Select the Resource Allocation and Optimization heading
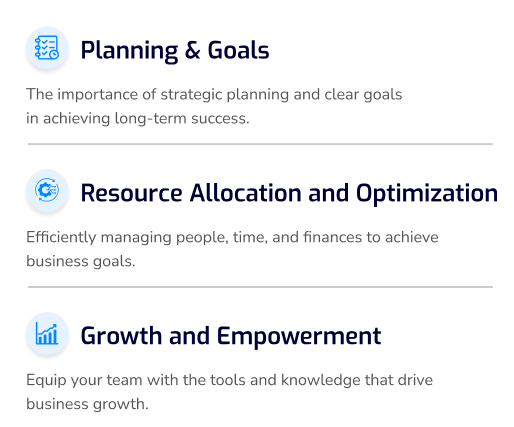The width and height of the screenshot is (514, 427). pos(289,193)
